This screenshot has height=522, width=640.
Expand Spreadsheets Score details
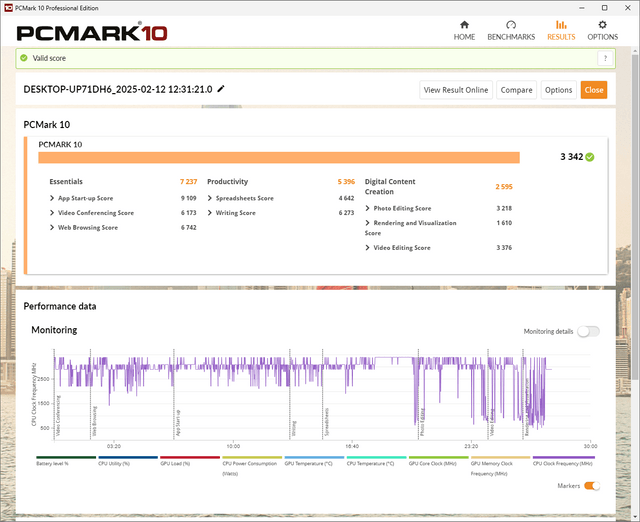pos(210,198)
